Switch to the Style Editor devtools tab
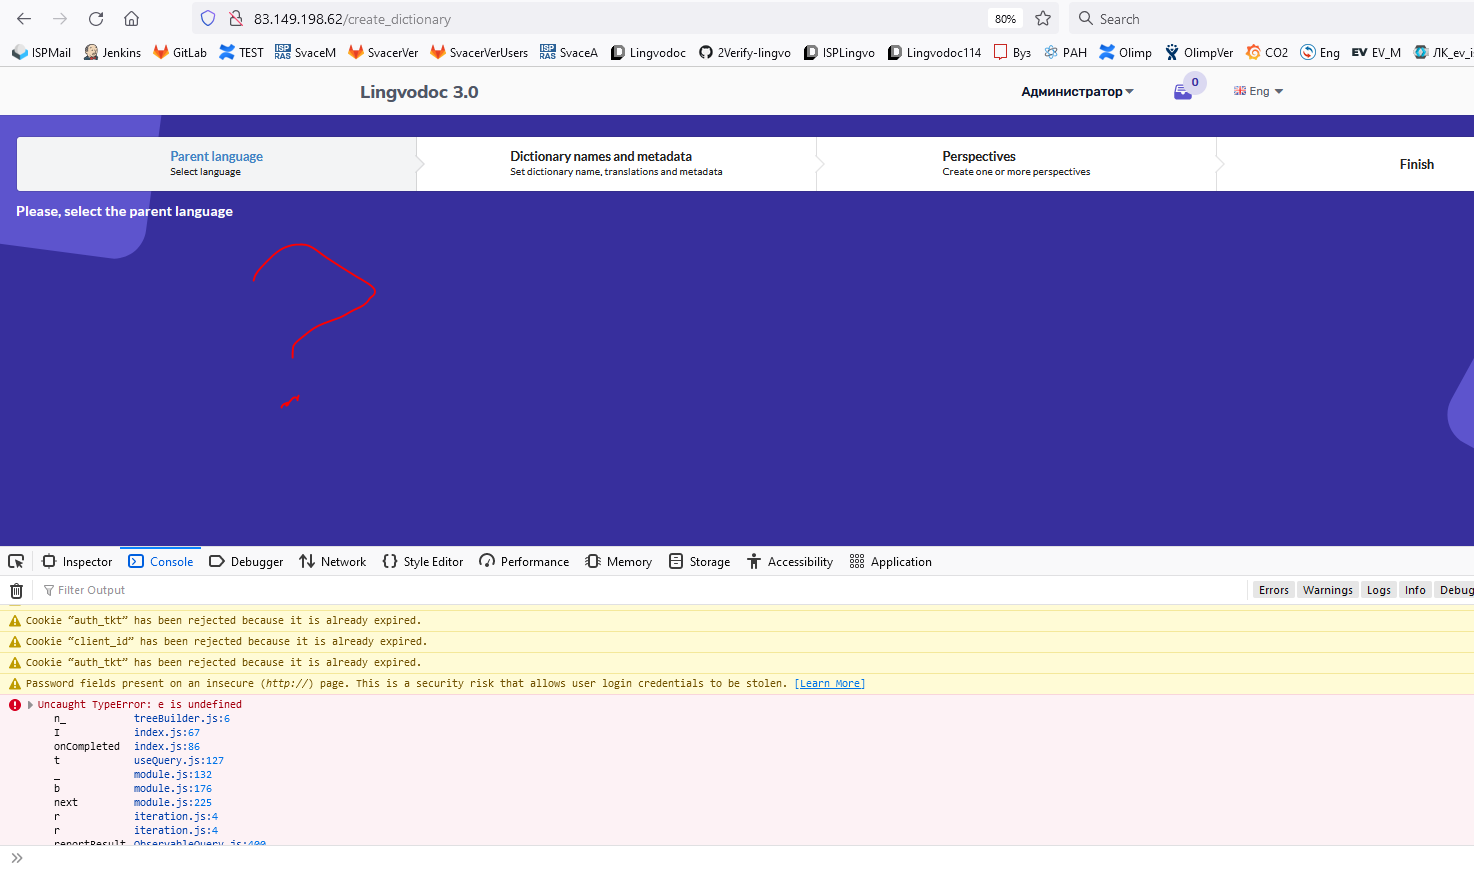Screen dimensions: 1474x889 423,562
